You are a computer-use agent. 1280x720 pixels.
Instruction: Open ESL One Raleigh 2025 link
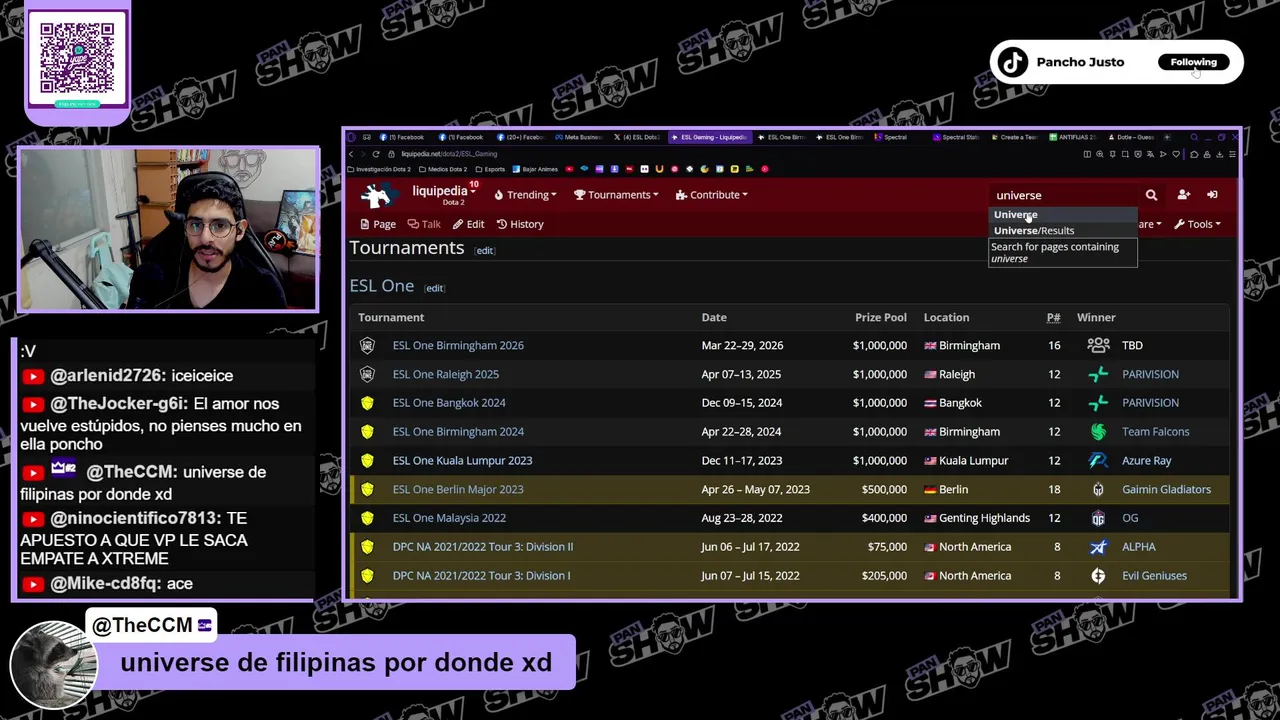446,375
